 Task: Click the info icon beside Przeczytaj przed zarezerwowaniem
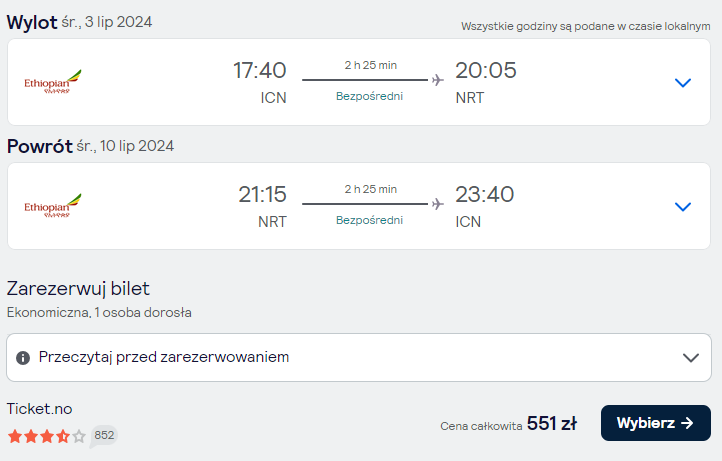click(x=23, y=358)
